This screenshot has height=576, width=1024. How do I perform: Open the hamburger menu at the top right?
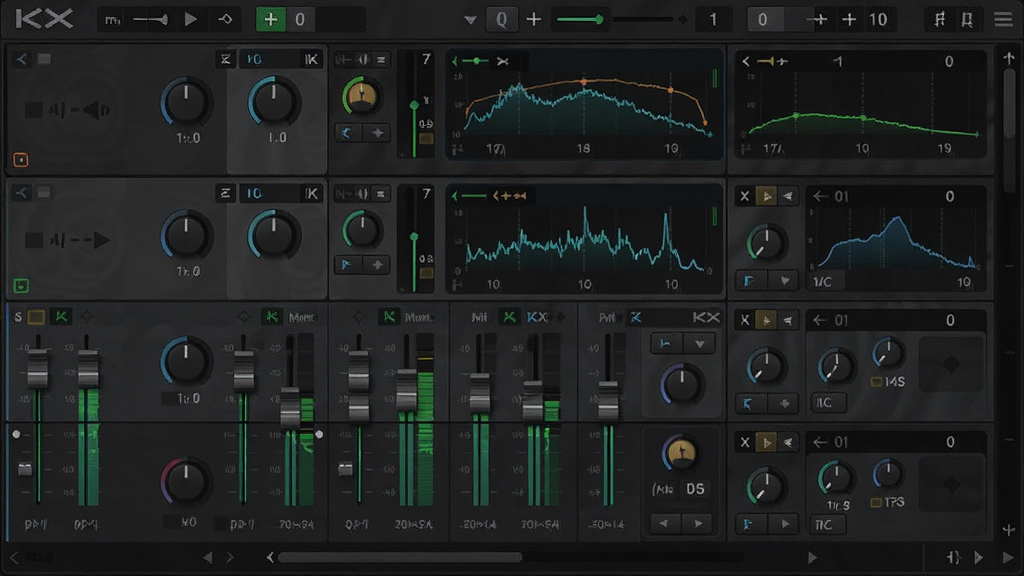(1003, 20)
